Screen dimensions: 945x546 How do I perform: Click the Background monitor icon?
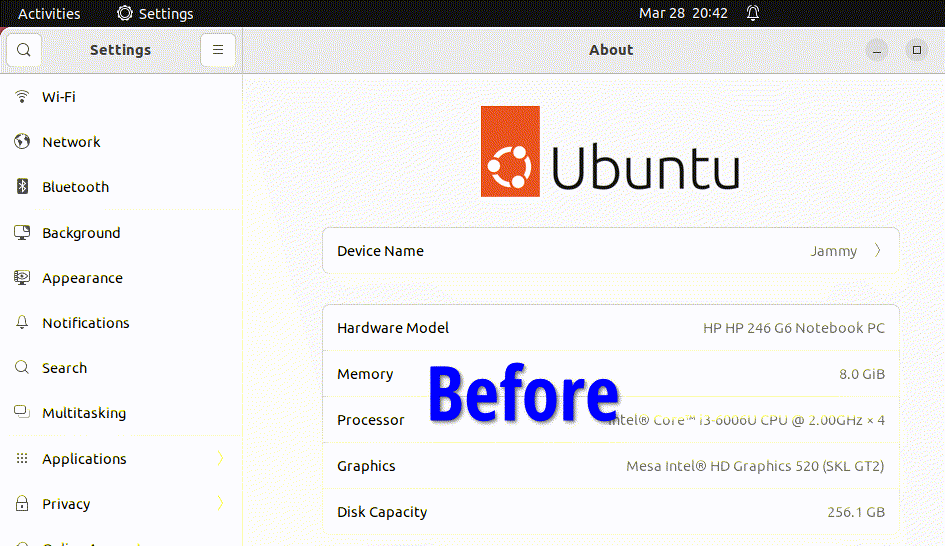point(22,233)
